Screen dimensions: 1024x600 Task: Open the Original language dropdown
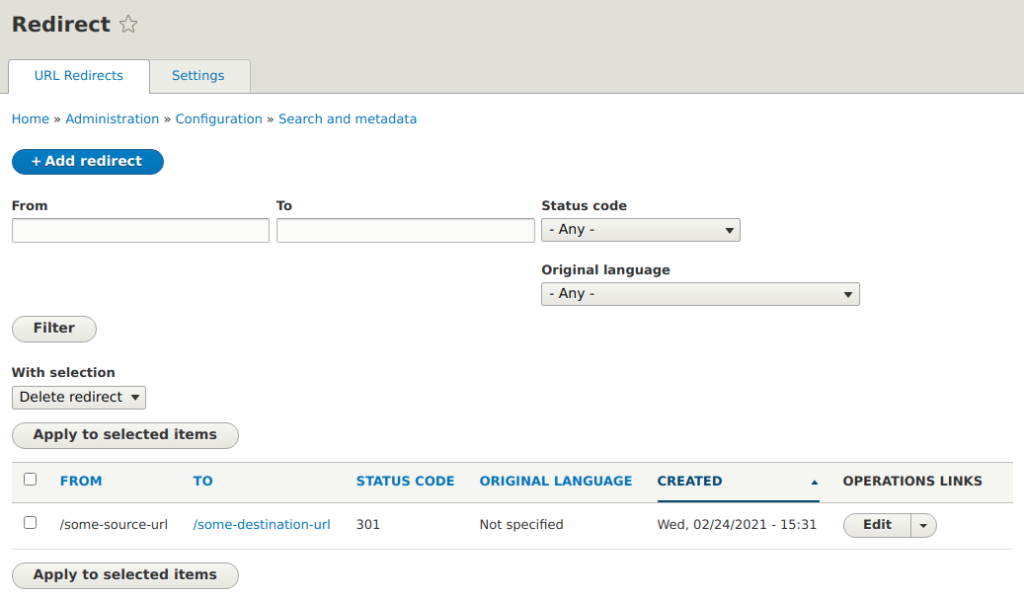[x=700, y=294]
